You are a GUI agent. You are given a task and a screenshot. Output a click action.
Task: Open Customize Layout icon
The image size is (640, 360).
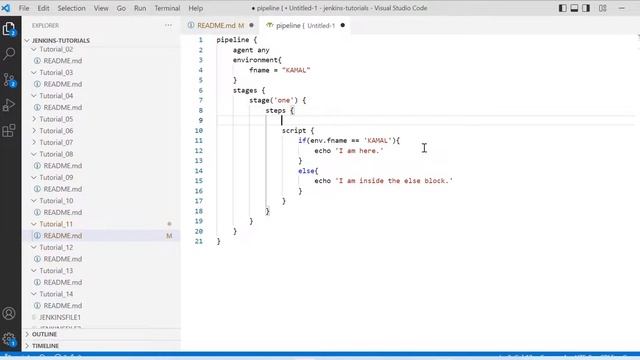click(x=602, y=8)
